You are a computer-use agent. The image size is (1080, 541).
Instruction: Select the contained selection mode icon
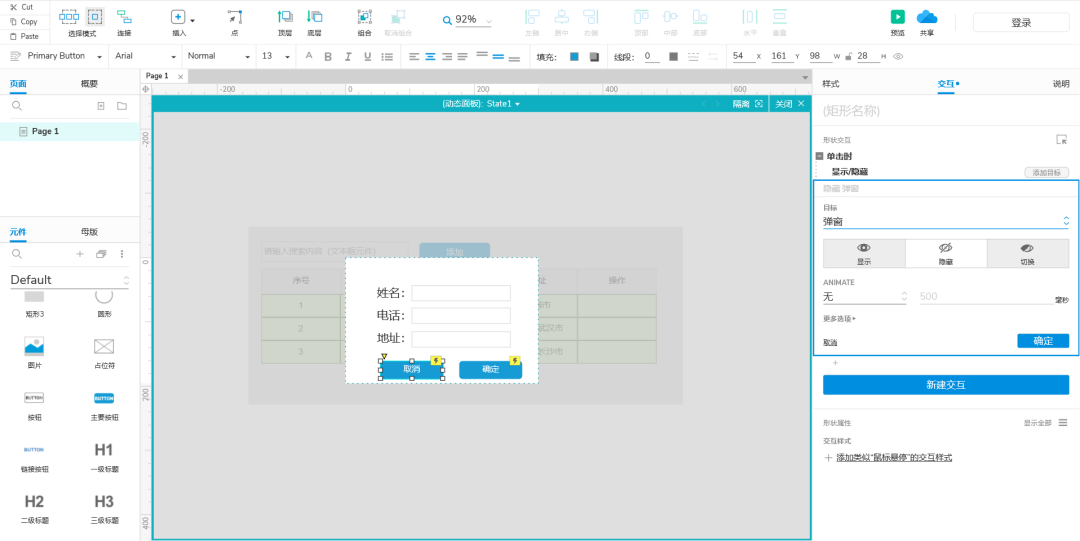coord(95,17)
